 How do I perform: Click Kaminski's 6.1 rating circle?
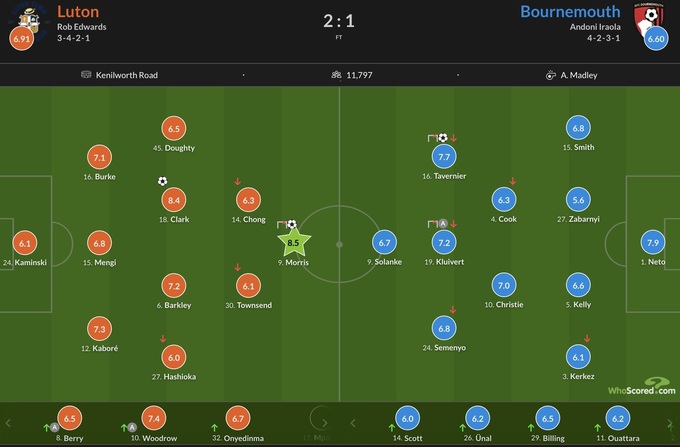[x=26, y=242]
